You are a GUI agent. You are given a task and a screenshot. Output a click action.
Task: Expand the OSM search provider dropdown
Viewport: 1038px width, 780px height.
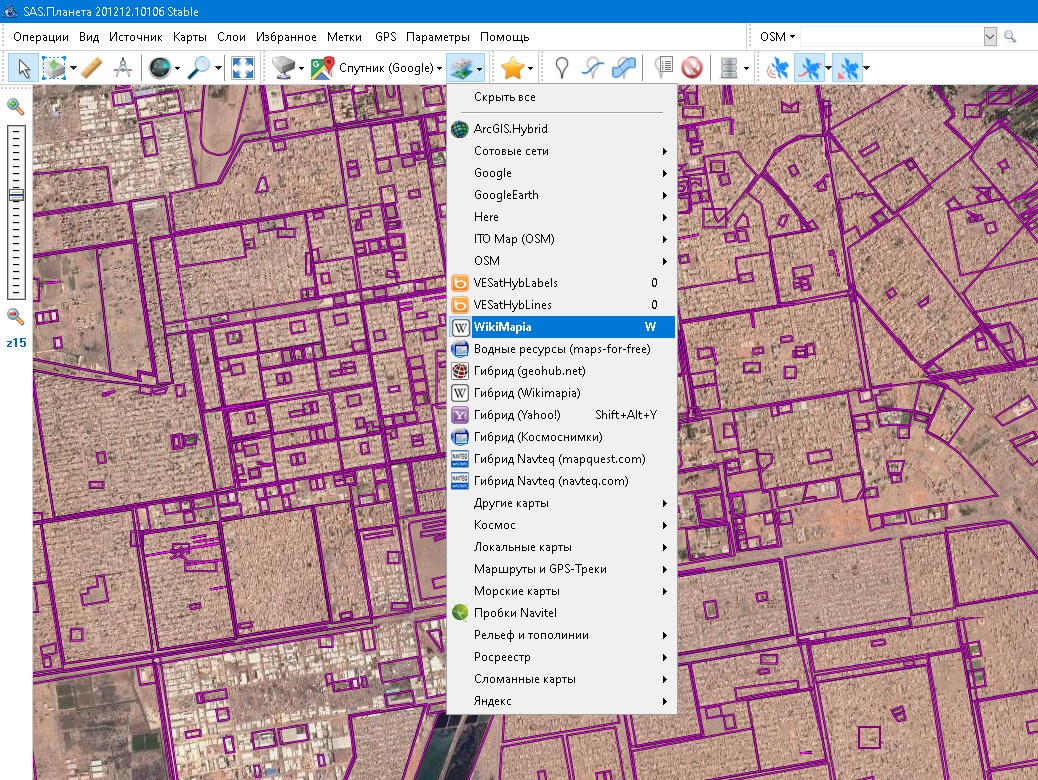click(x=777, y=36)
